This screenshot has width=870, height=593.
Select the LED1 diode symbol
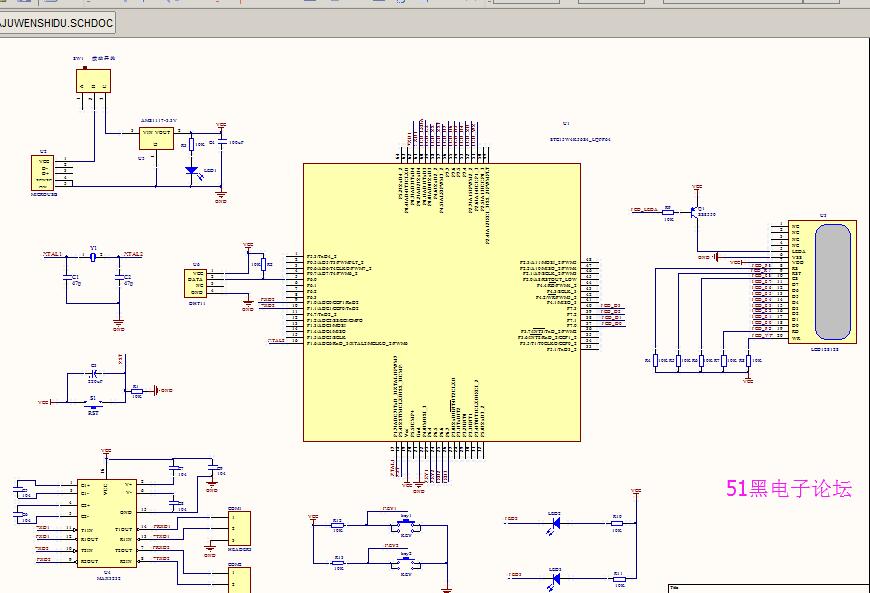pos(192,171)
